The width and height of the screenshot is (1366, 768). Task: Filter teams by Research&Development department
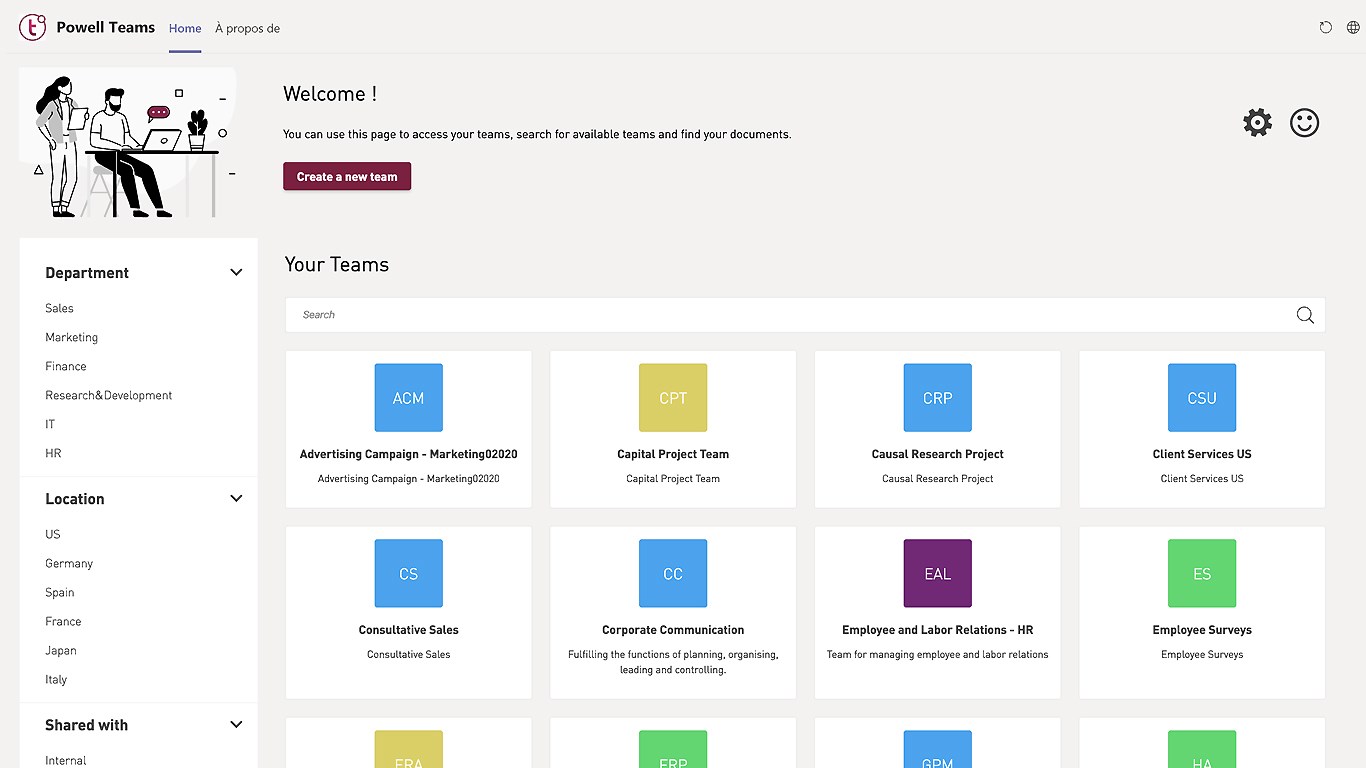(x=108, y=395)
